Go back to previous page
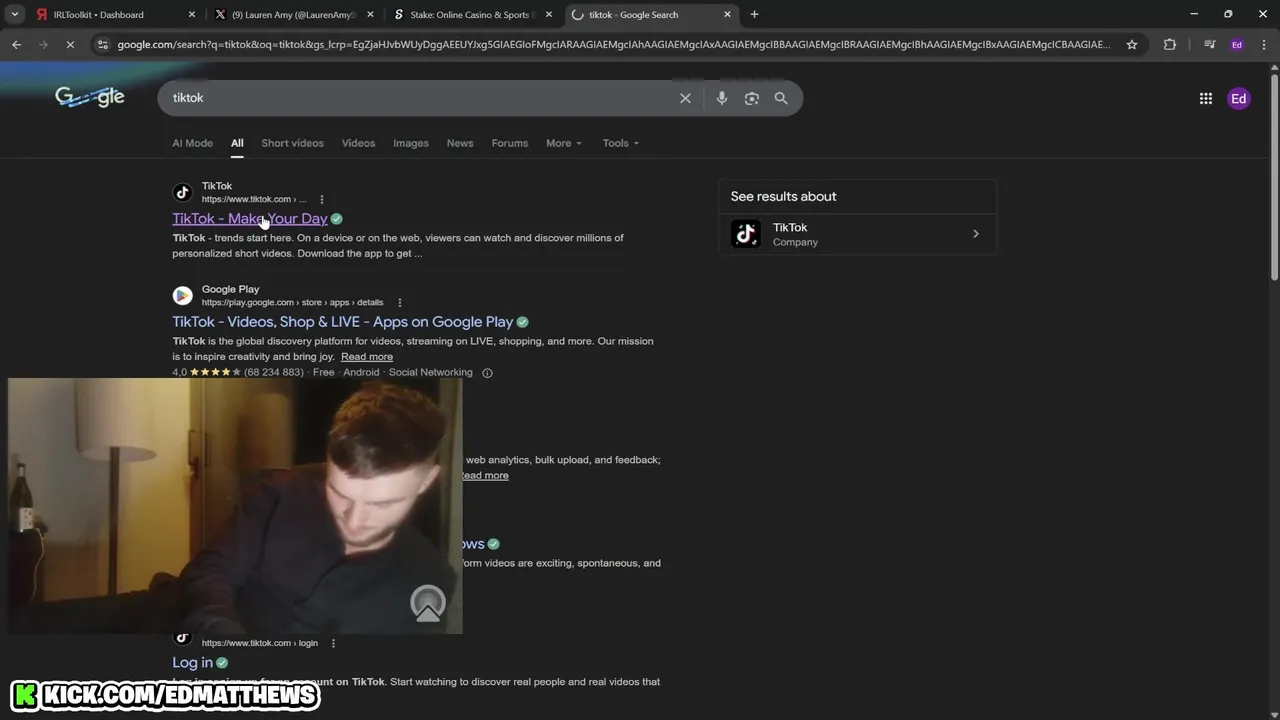 tap(16, 44)
